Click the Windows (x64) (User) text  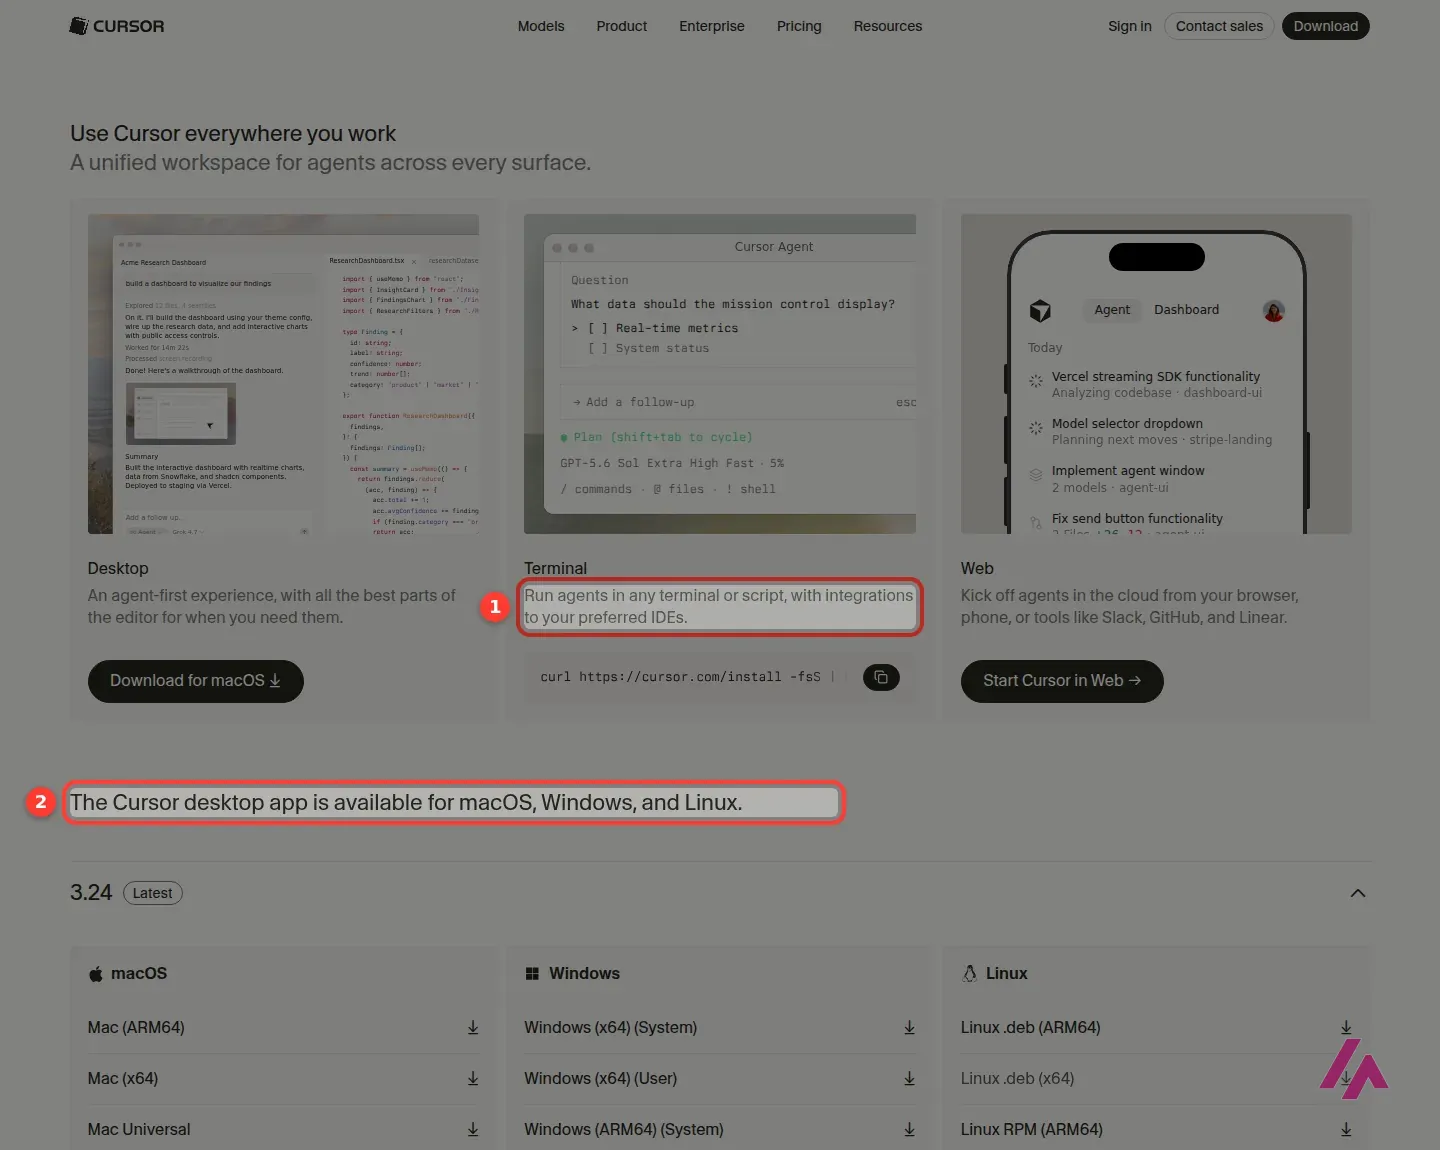[x=601, y=1079]
